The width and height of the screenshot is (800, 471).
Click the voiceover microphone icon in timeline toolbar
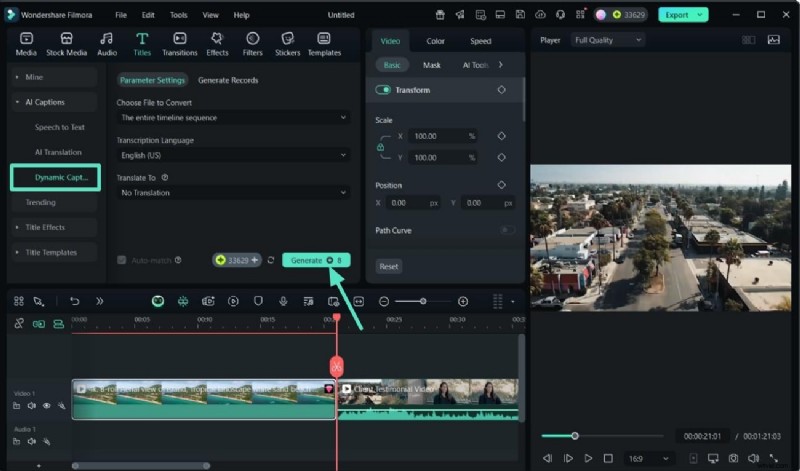(x=283, y=301)
